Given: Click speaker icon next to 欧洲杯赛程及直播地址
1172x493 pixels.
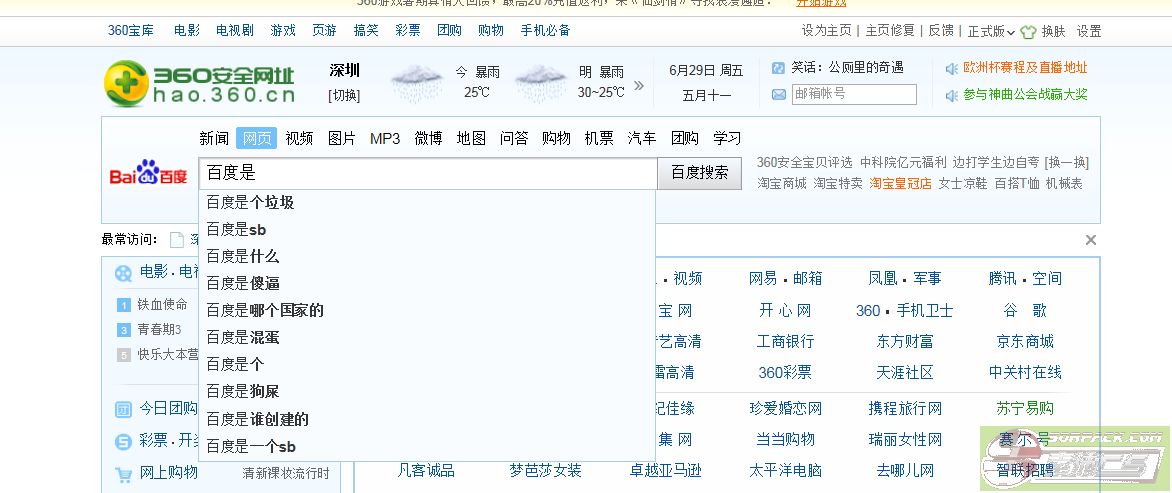Looking at the screenshot, I should [952, 69].
